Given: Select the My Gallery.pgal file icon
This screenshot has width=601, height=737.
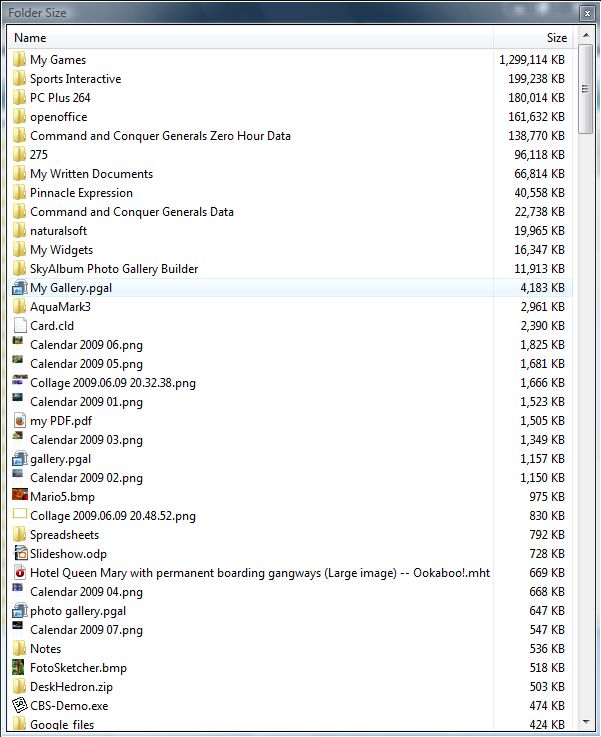Looking at the screenshot, I should 20,288.
